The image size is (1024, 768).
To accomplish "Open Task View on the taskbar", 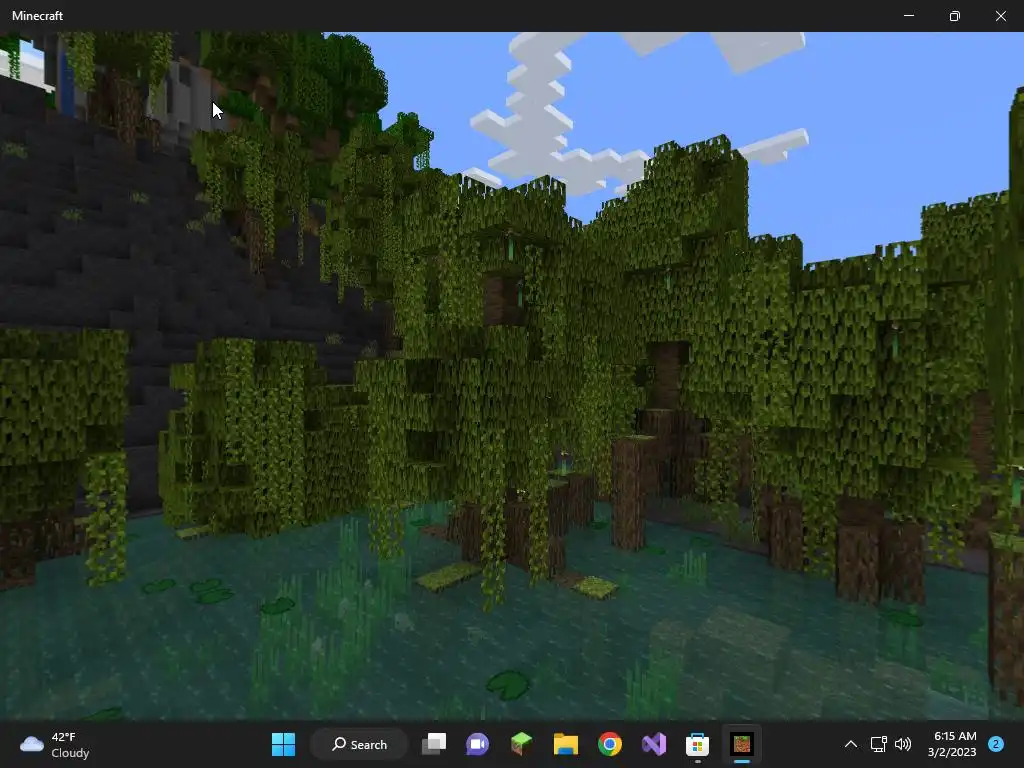I will [434, 744].
